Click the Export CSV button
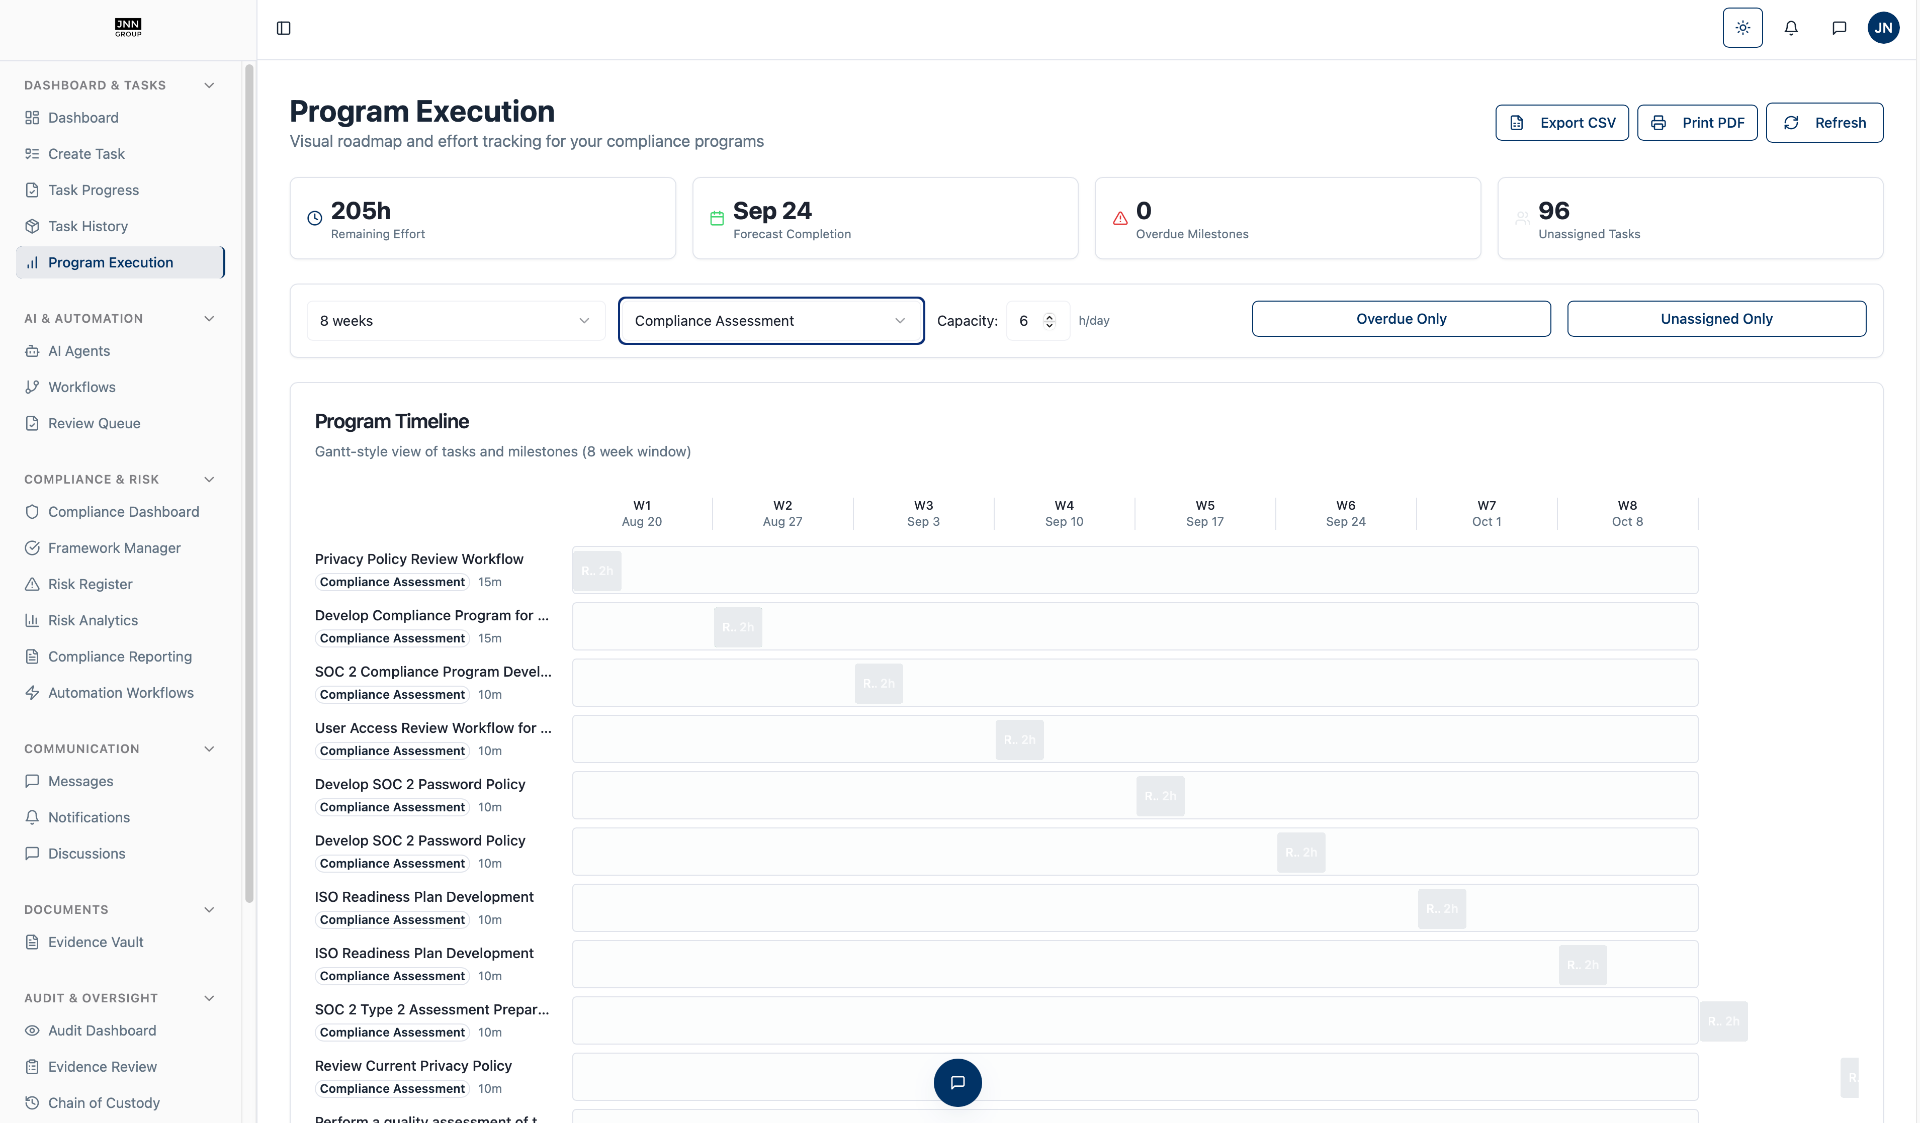Screen dimensions: 1920x1123 click(x=1562, y=123)
